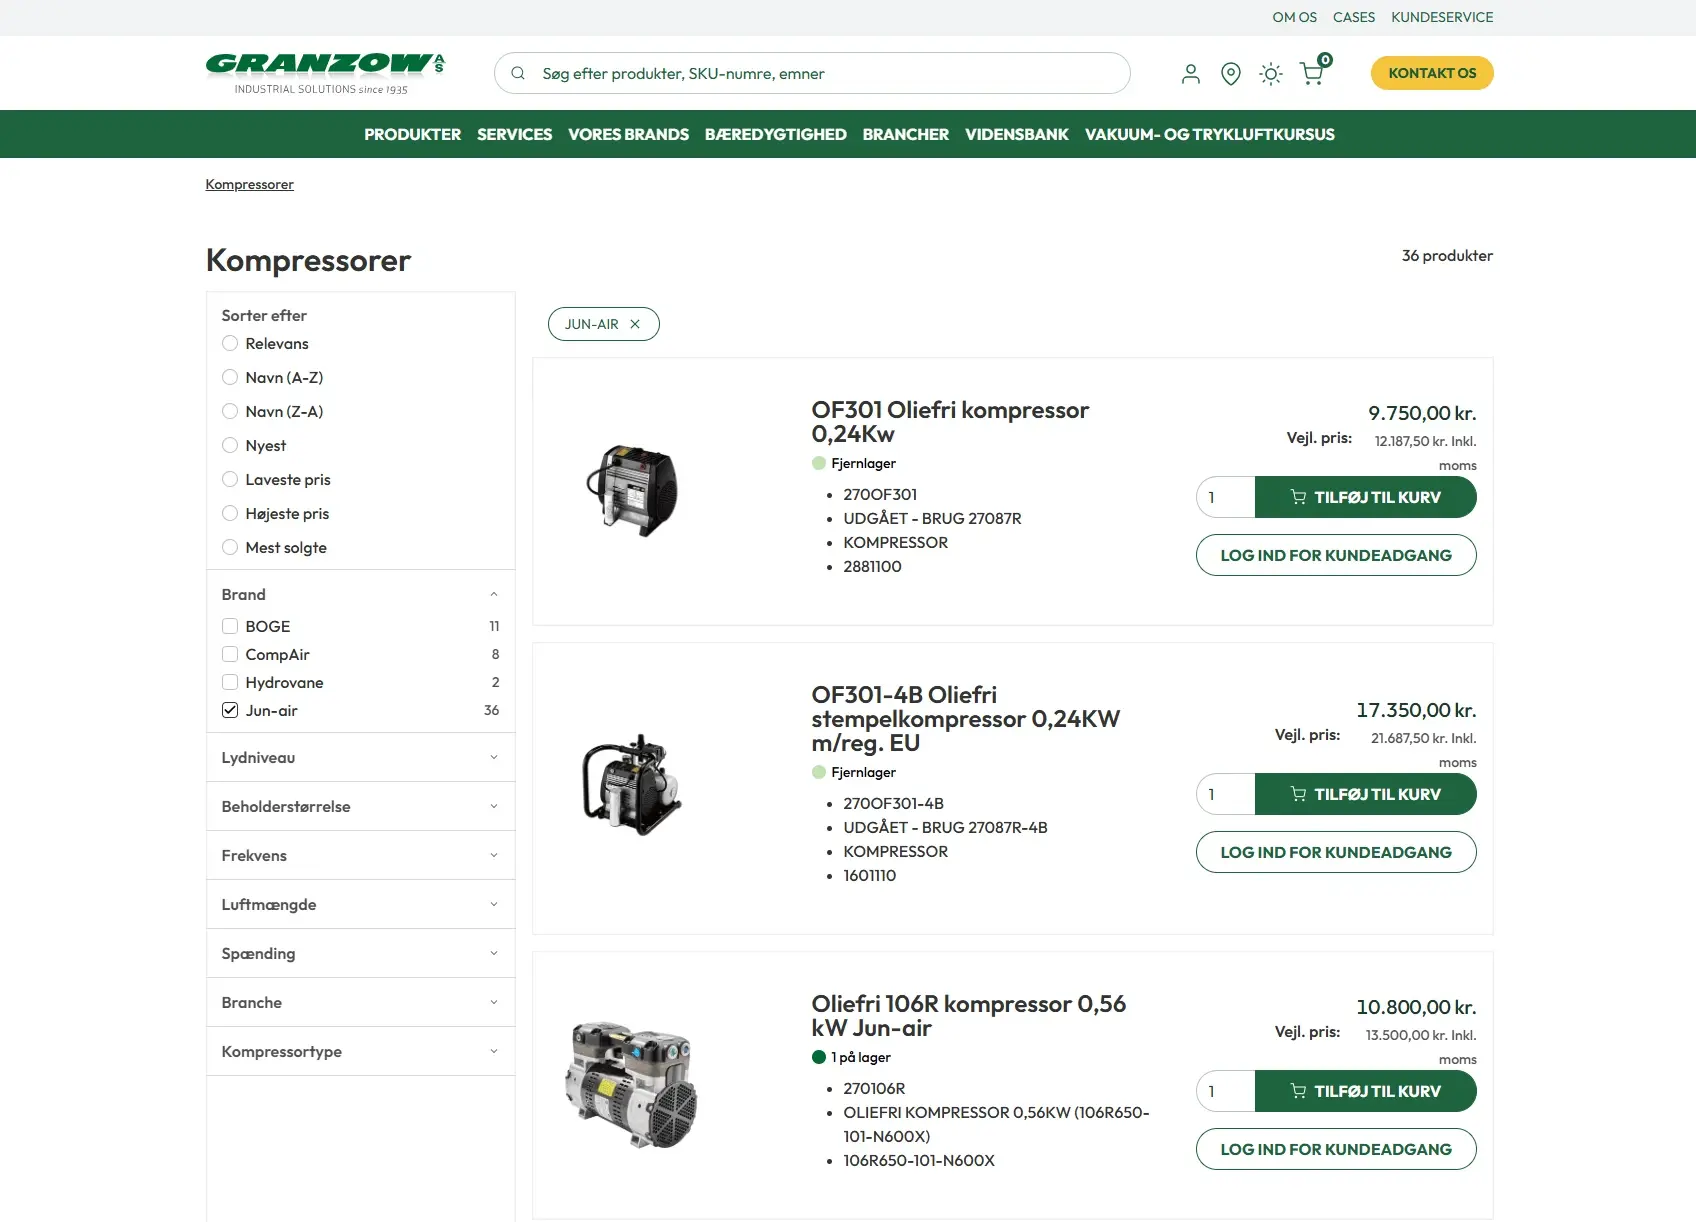Click quantity field for OF301-4B
Viewport: 1696px width, 1222px height.
click(1226, 794)
